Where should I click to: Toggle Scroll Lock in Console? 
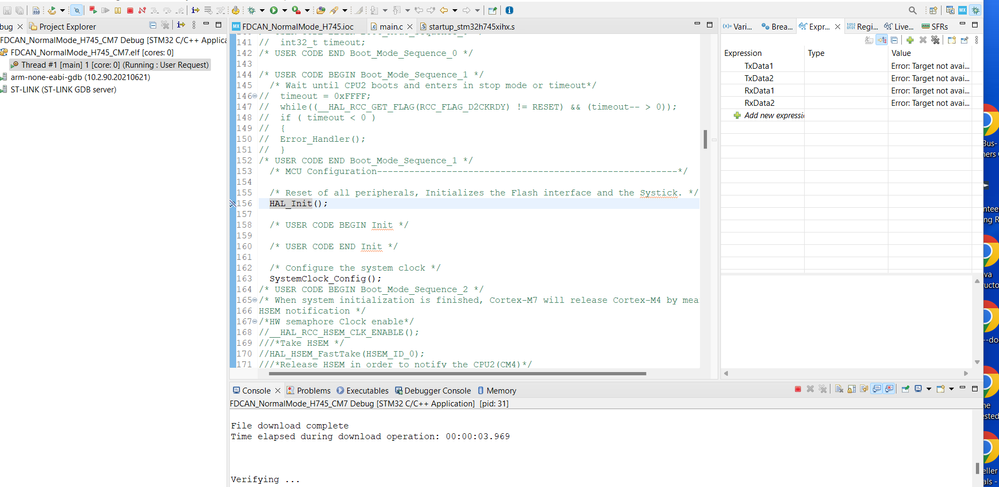(852, 389)
